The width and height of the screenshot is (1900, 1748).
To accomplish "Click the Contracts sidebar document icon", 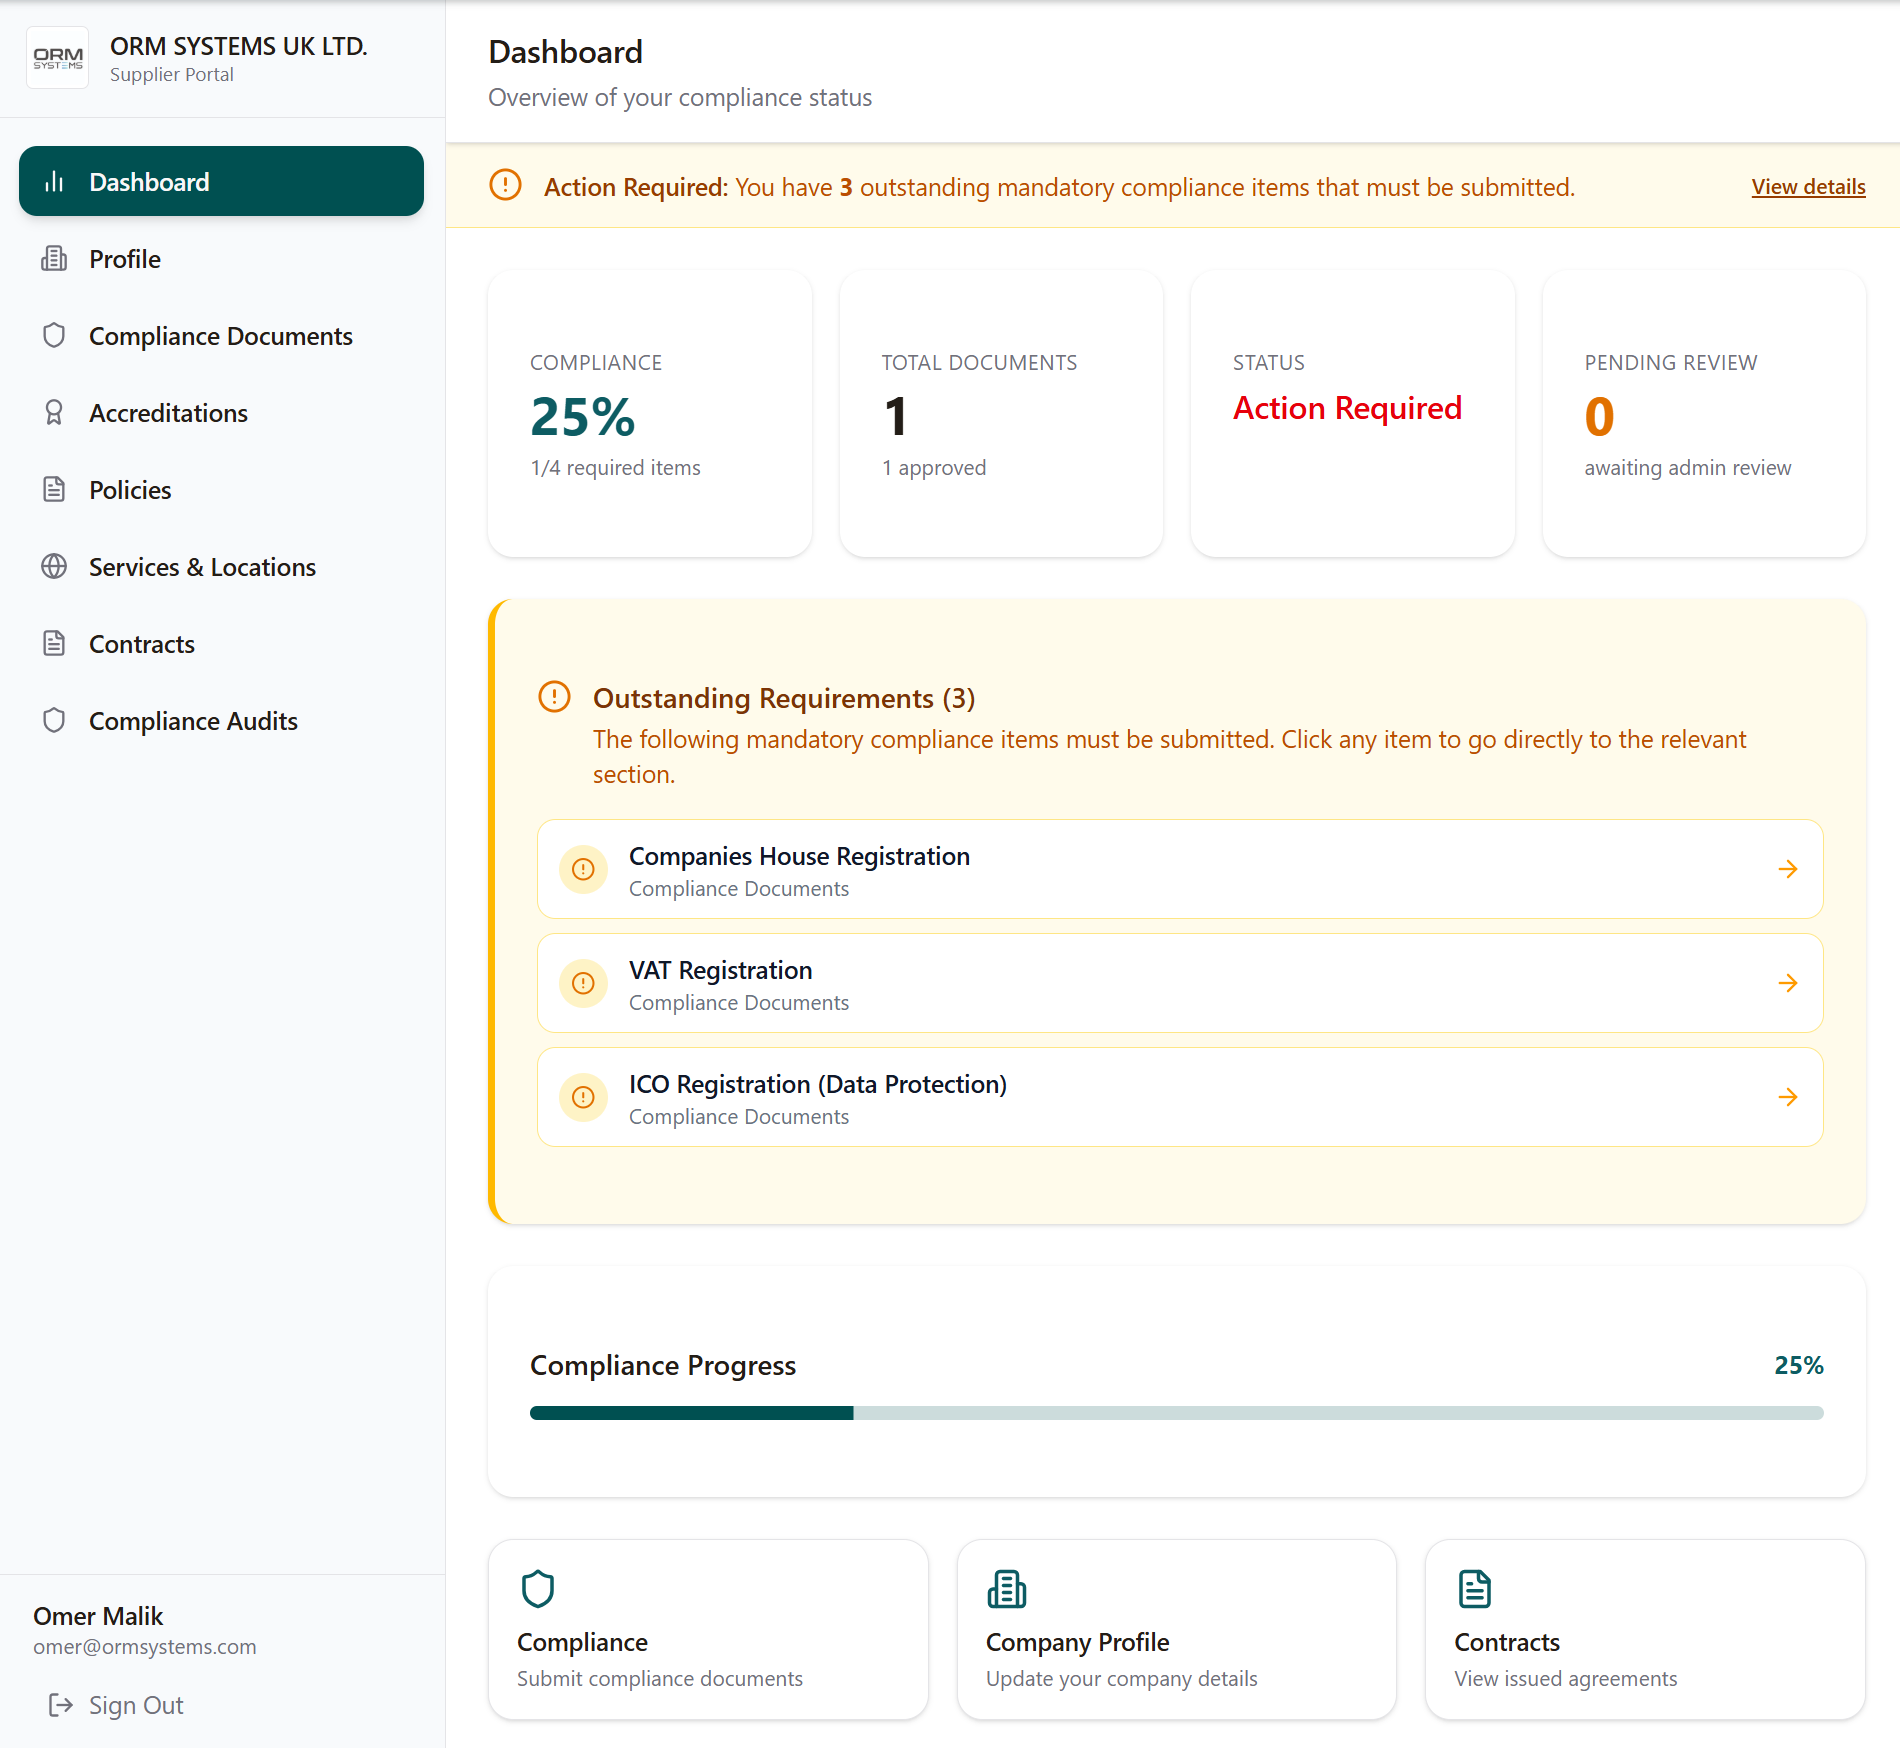I will (x=54, y=644).
